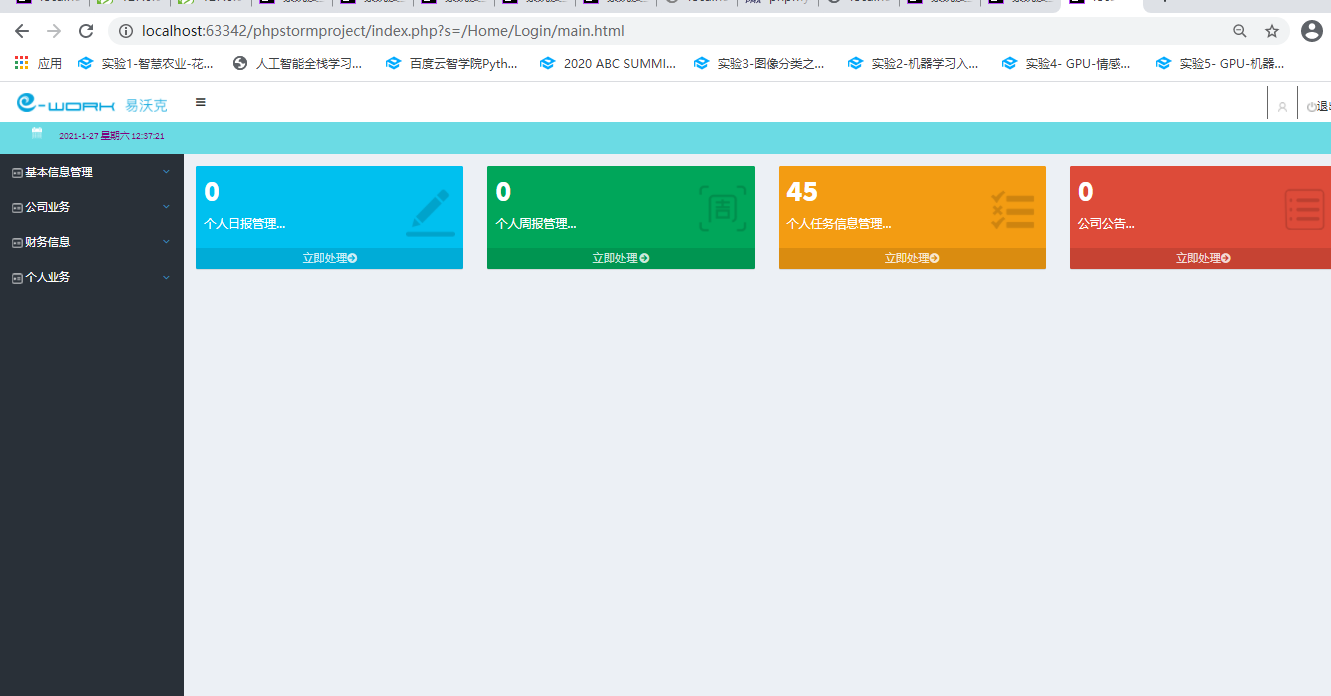Click 立即处理 on the green weekly report card
The width and height of the screenshot is (1331, 696).
point(620,258)
